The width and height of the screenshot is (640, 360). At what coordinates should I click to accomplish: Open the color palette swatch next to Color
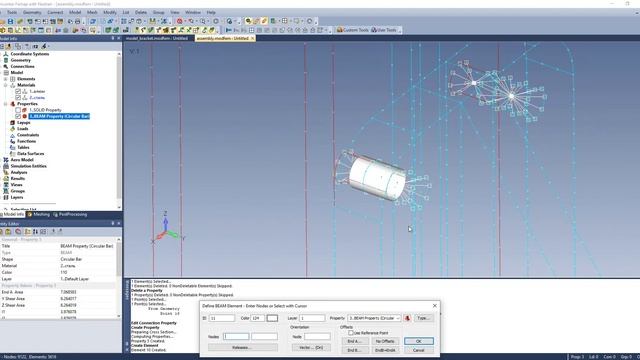[272, 318]
